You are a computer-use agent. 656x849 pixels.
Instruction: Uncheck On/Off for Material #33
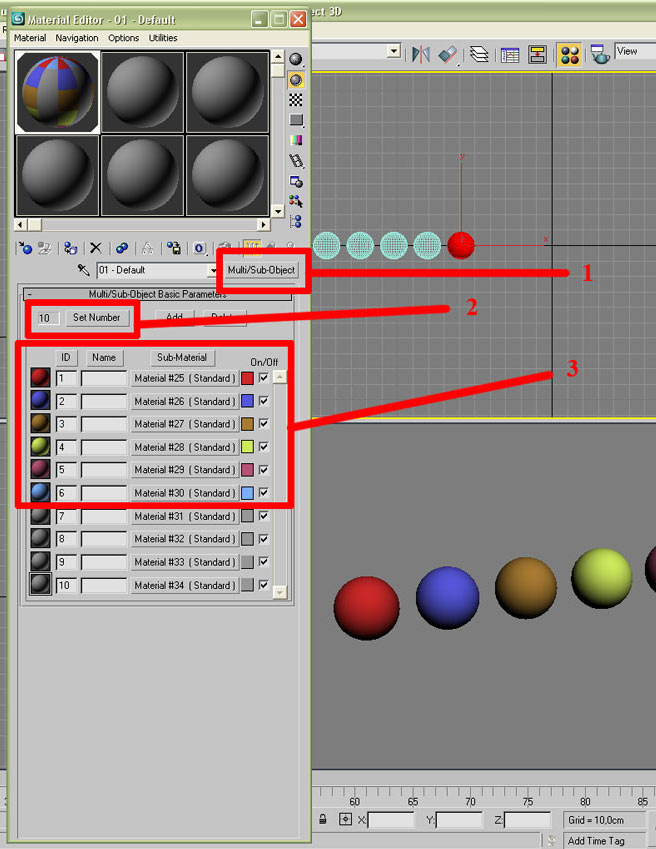[264, 561]
